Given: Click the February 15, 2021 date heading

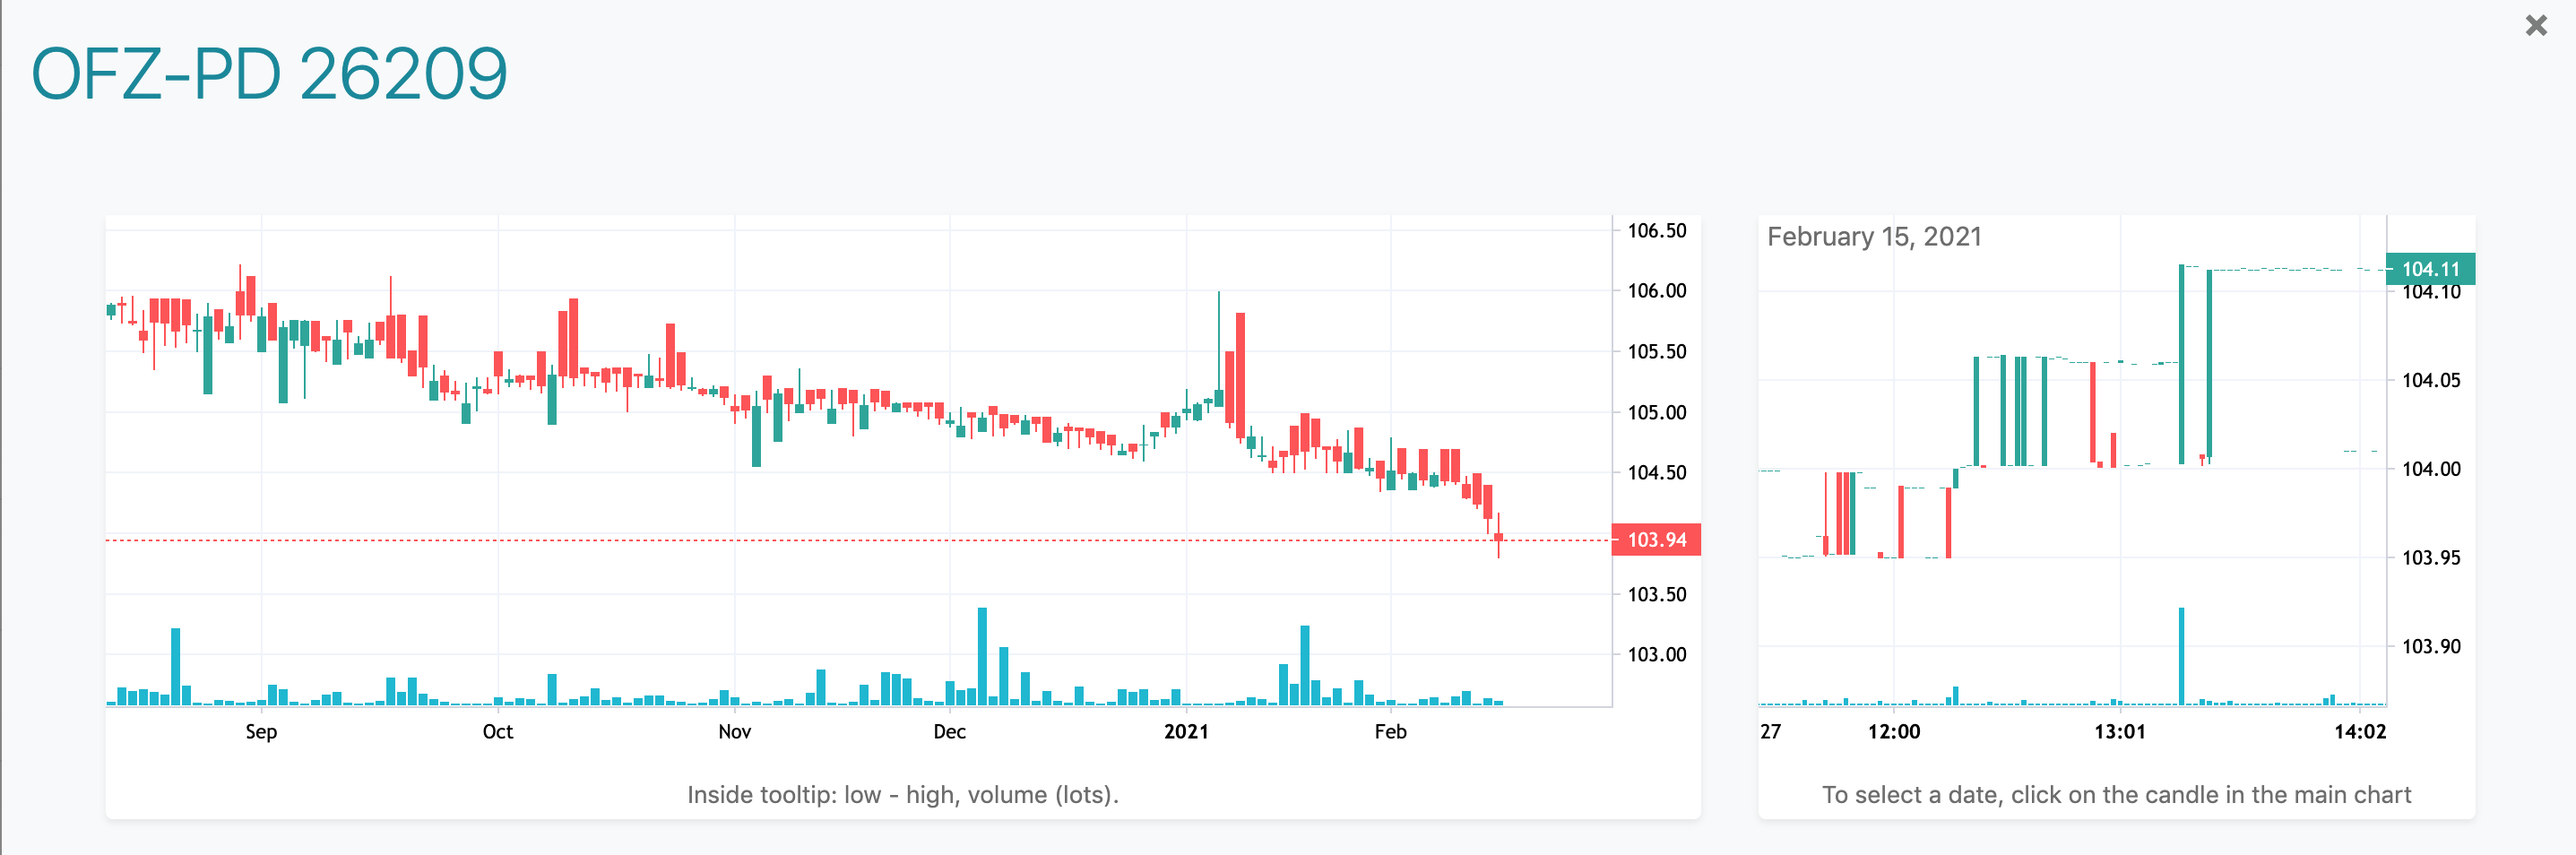Looking at the screenshot, I should 1876,238.
